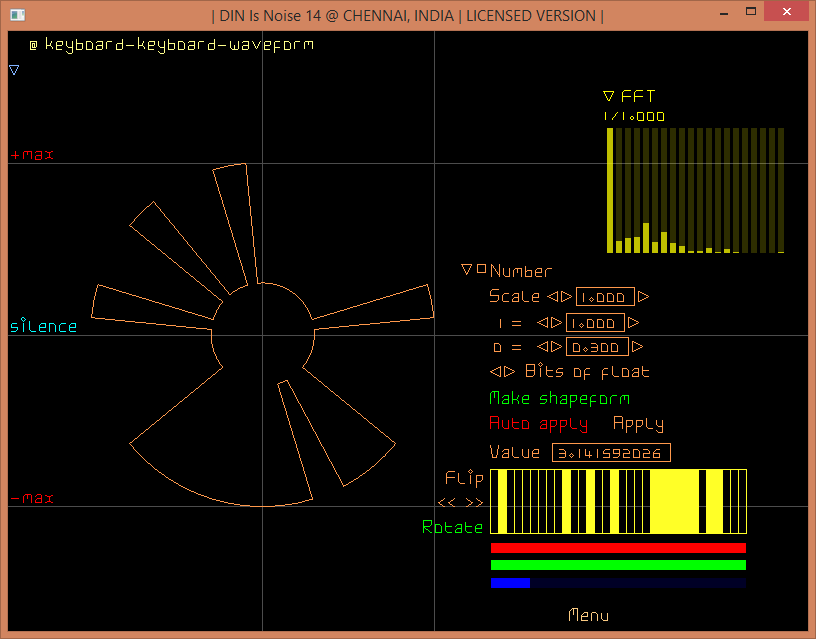This screenshot has width=816, height=639.
Task: Collapse the FFT panel triangle
Action: [x=608, y=96]
